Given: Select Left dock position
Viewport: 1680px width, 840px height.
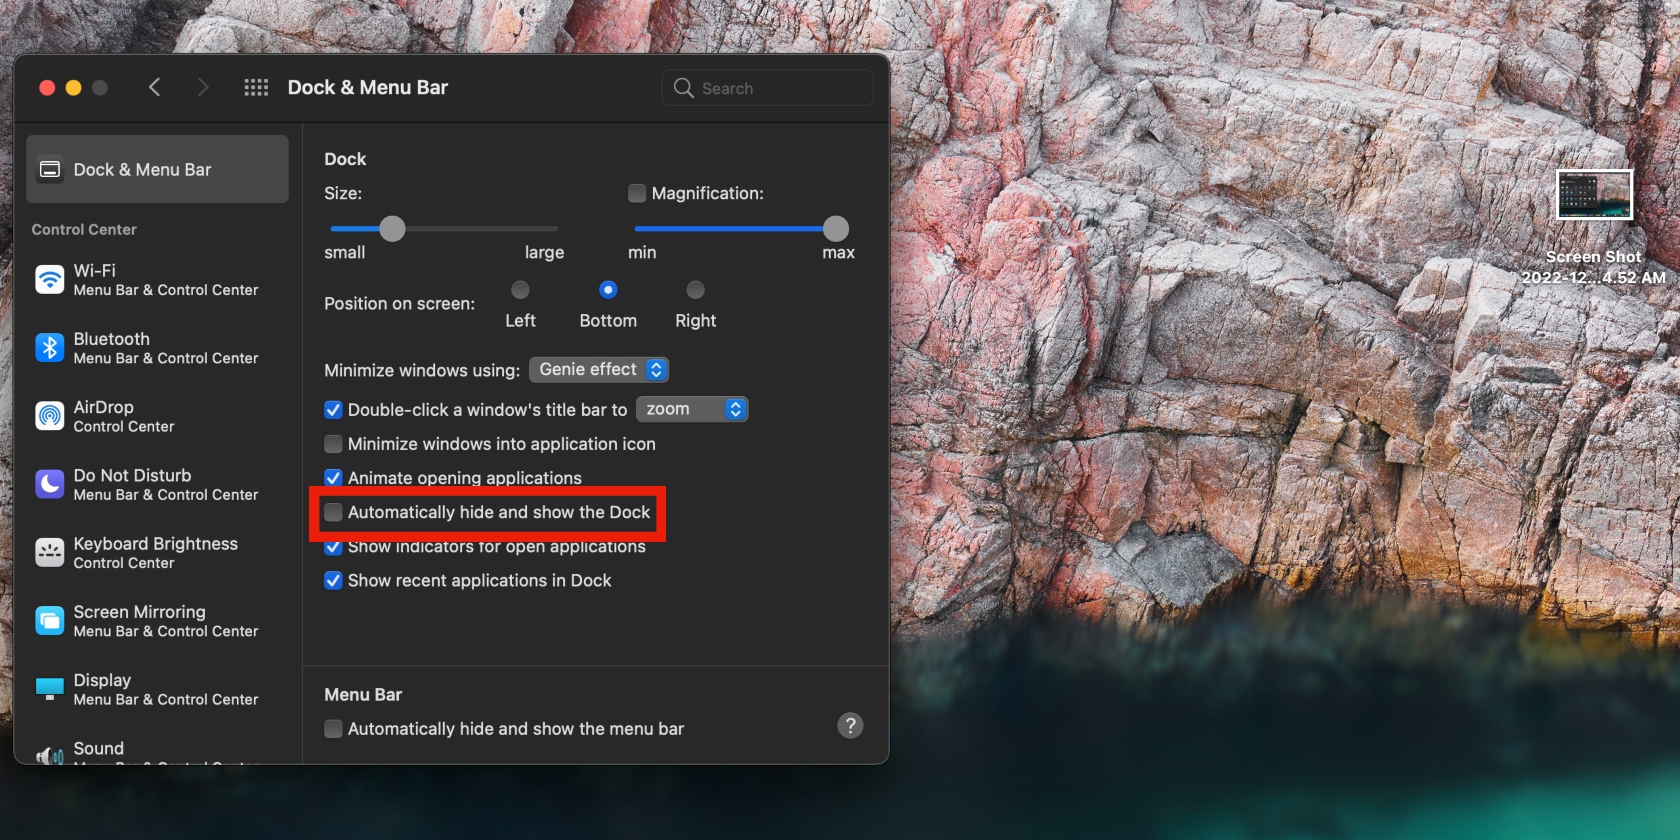Looking at the screenshot, I should 520,290.
